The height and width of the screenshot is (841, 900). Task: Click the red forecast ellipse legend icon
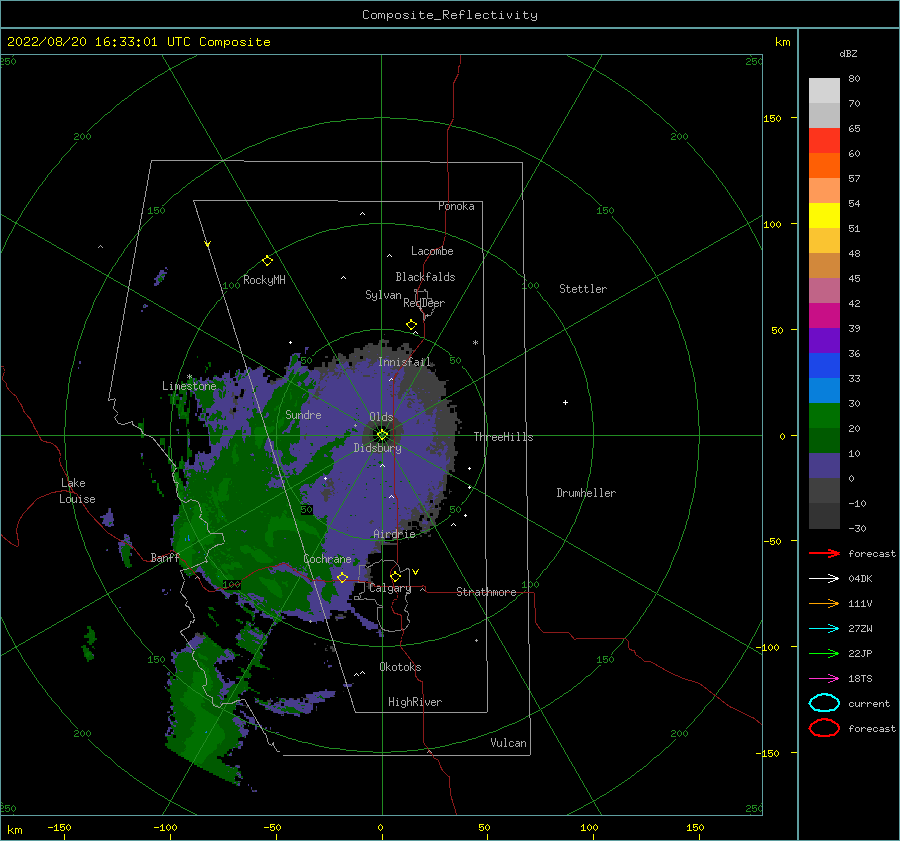pos(824,728)
